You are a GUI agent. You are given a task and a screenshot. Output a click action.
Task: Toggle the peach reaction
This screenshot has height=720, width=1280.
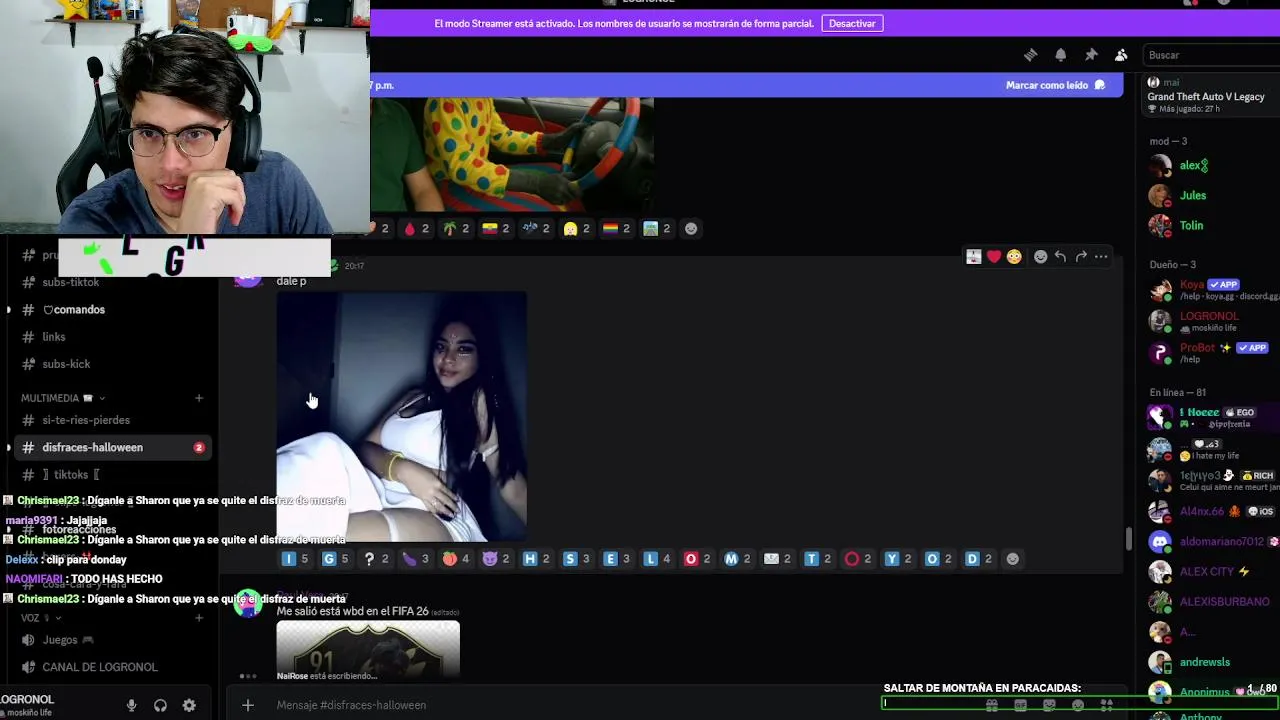456,559
